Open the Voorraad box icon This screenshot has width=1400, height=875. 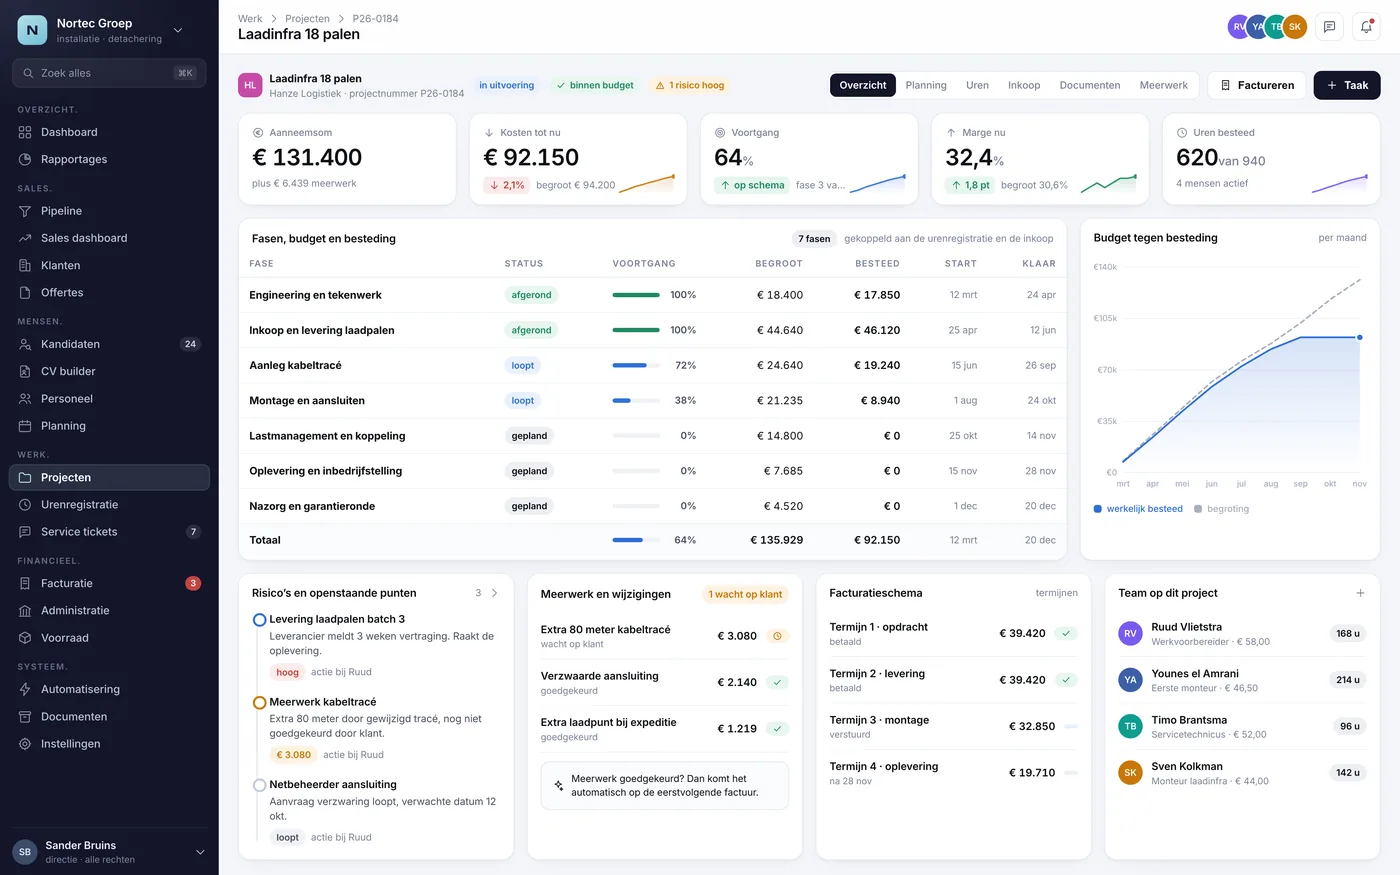point(25,638)
